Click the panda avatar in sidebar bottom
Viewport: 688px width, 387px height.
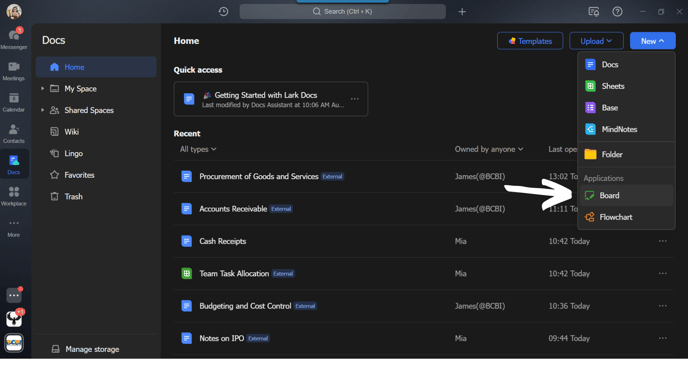pos(14,319)
